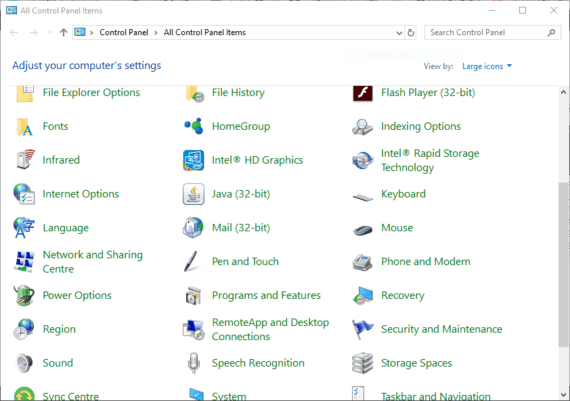Click the Sound speaker icon
Image resolution: width=570 pixels, height=401 pixels.
pos(24,363)
